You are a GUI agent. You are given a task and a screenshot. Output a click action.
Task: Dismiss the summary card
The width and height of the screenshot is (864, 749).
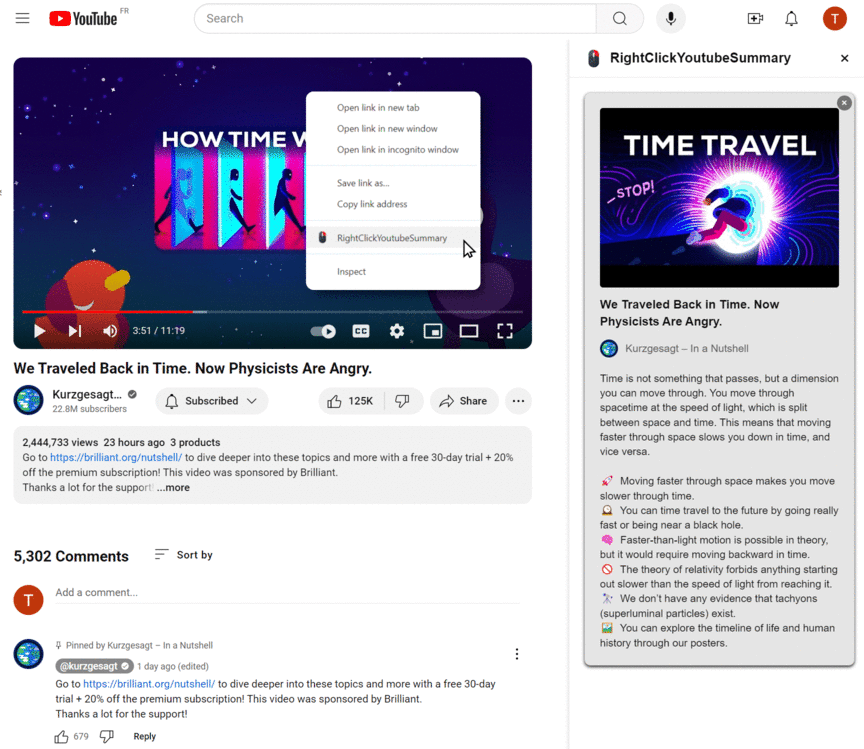pyautogui.click(x=844, y=103)
